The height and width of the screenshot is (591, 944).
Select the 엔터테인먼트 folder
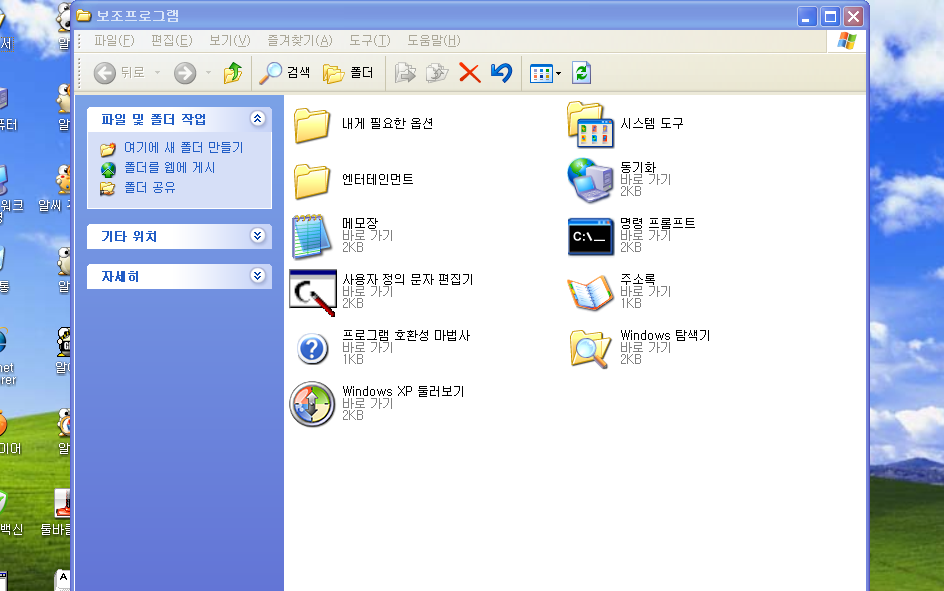click(x=354, y=181)
